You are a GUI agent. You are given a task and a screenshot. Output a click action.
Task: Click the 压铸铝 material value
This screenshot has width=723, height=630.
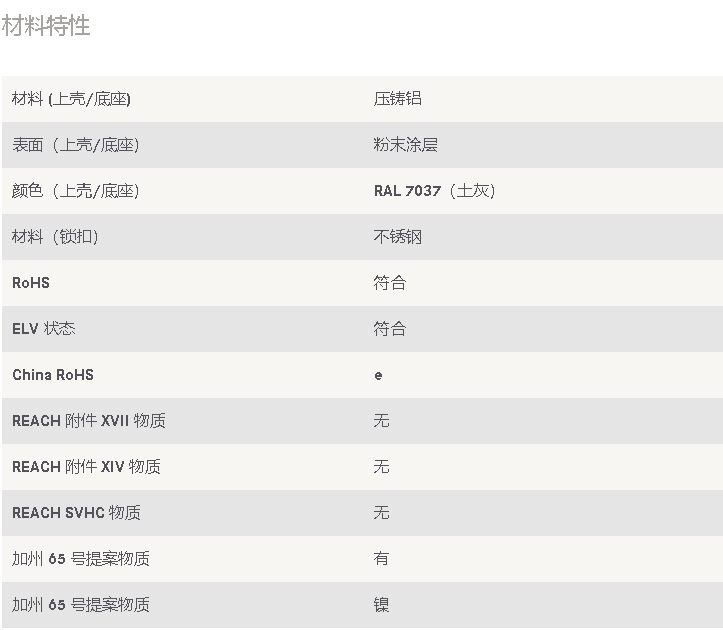pyautogui.click(x=397, y=99)
